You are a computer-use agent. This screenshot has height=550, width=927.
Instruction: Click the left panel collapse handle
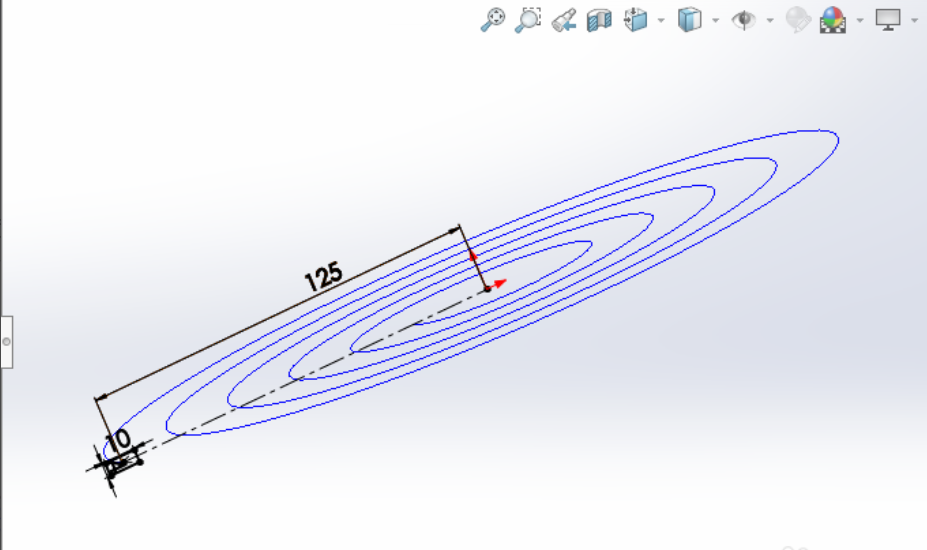[7, 342]
